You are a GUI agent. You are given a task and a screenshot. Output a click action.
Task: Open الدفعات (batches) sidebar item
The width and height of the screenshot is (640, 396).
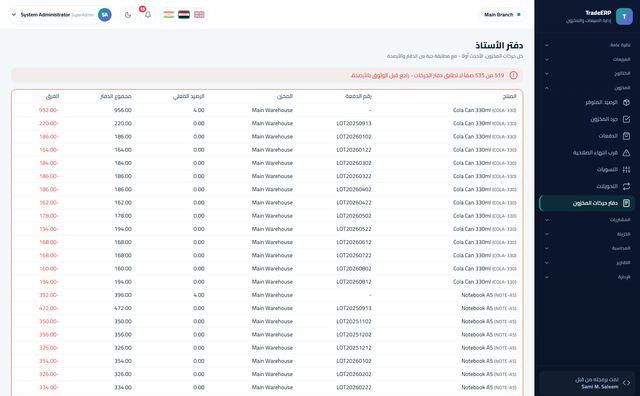587,136
